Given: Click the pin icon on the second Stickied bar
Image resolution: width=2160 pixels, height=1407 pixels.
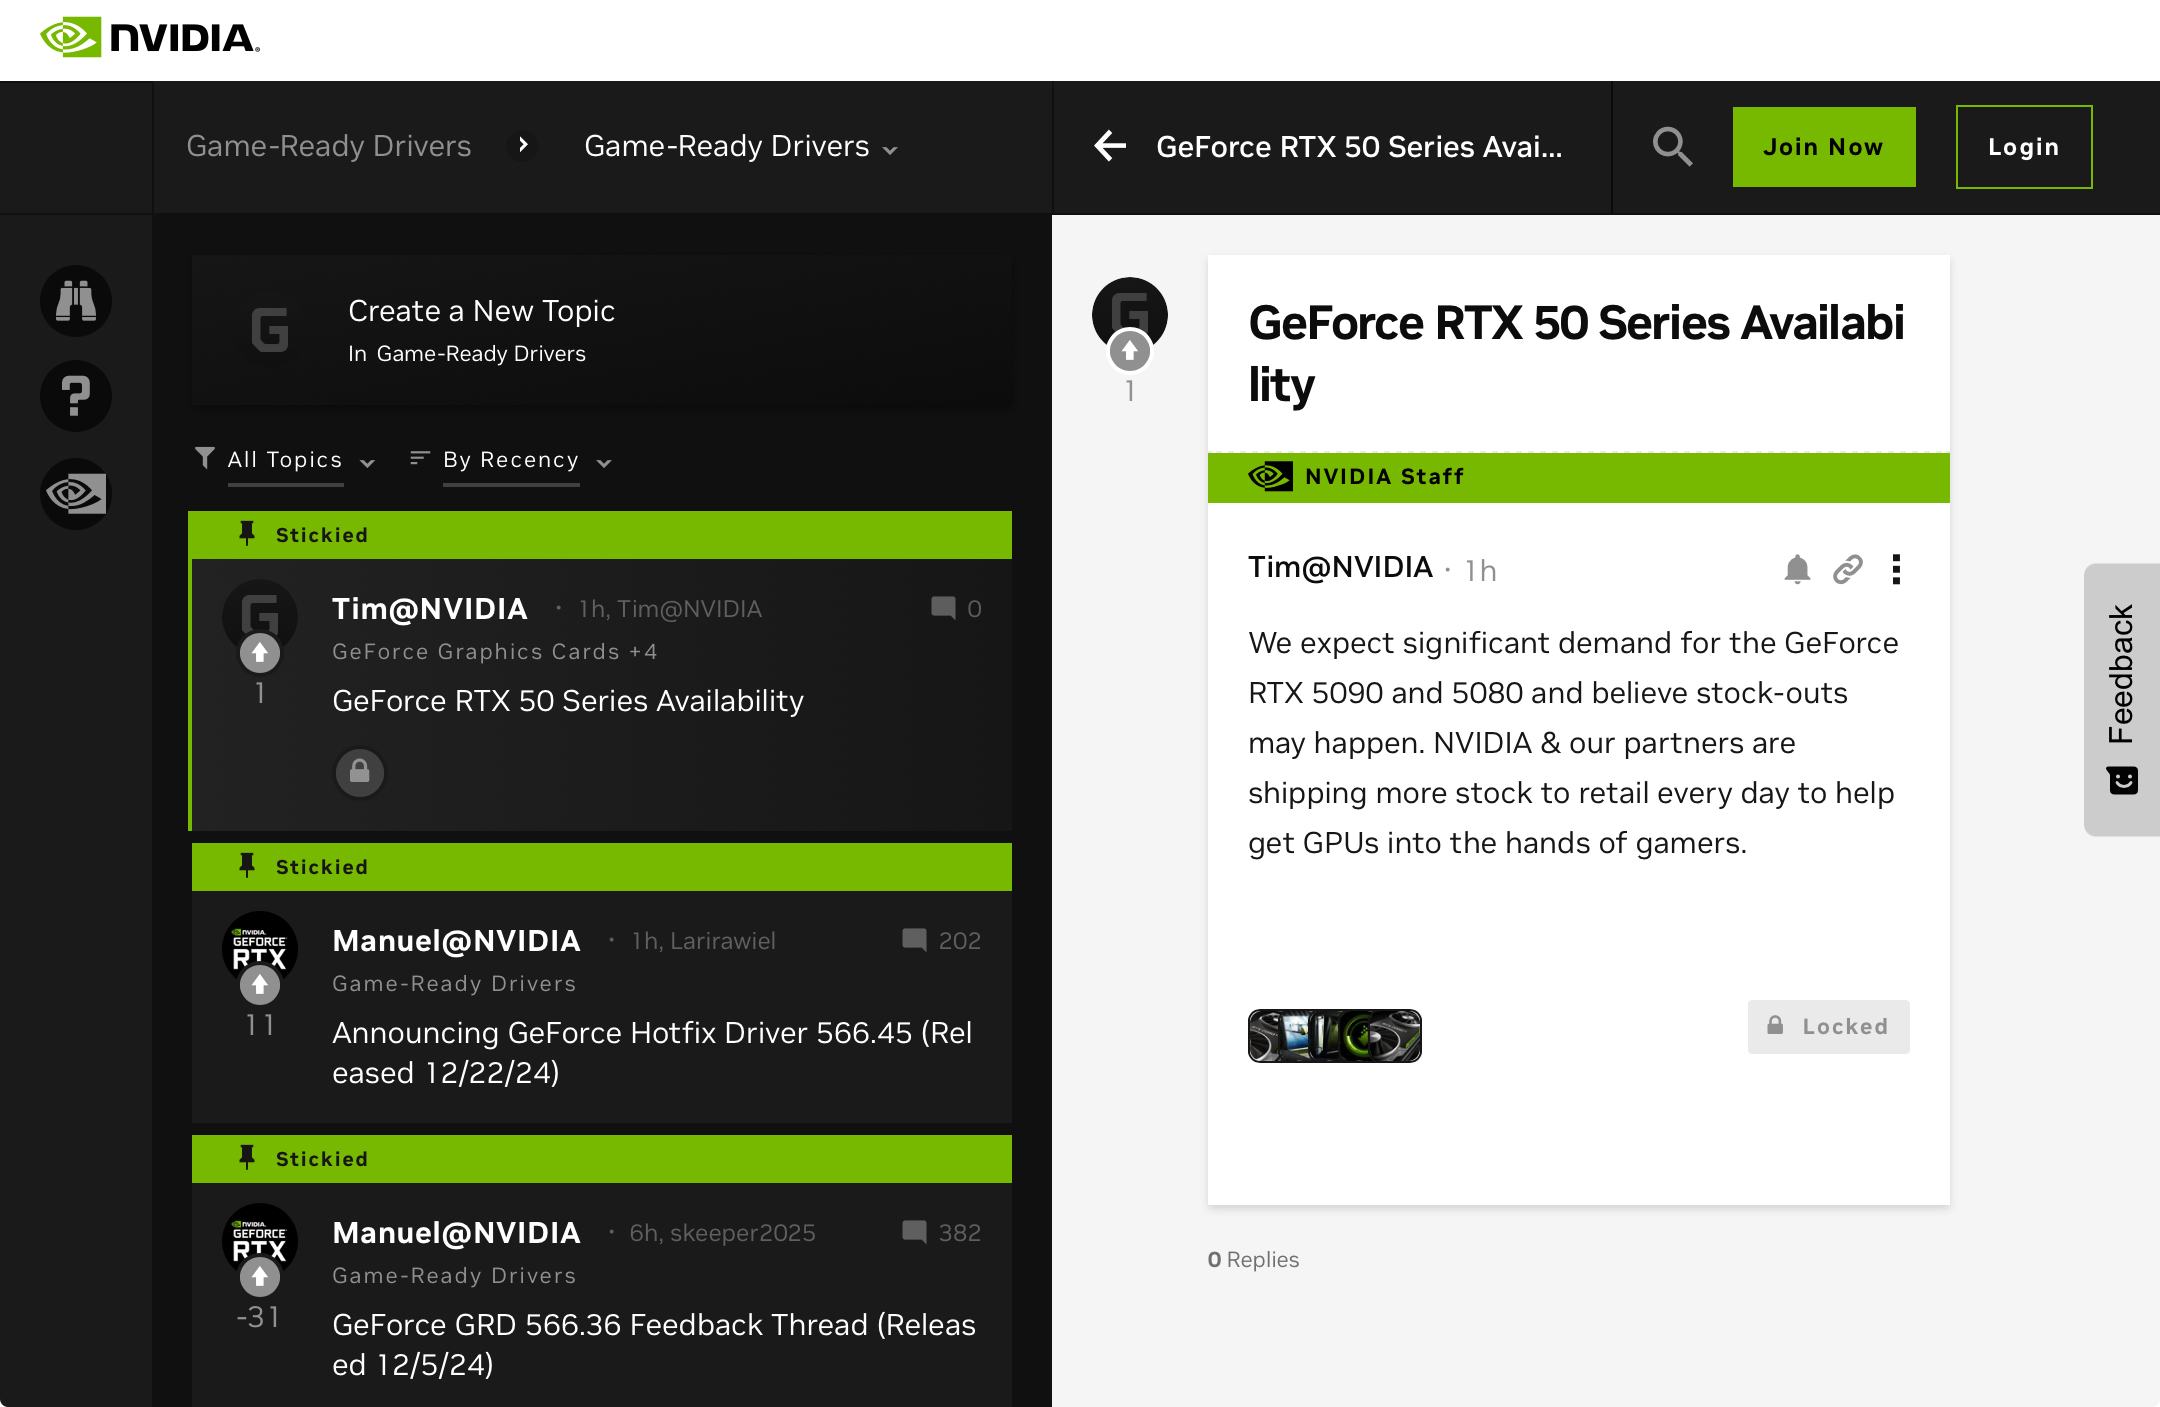Looking at the screenshot, I should point(247,866).
